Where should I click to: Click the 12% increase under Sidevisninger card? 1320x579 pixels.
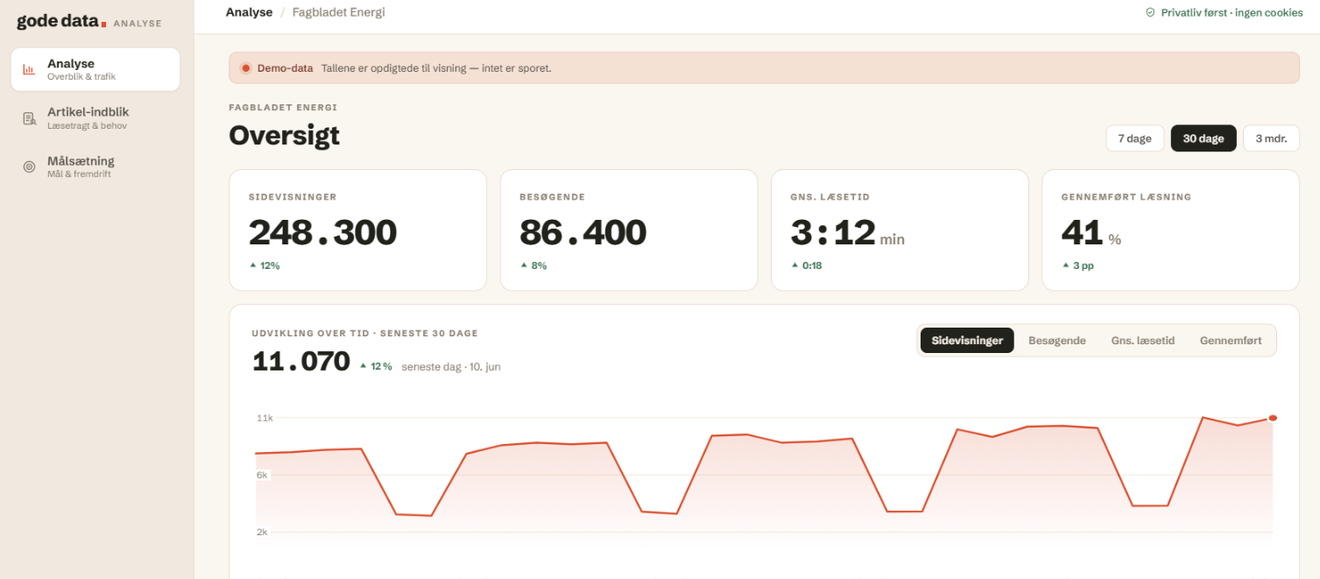pyautogui.click(x=265, y=266)
